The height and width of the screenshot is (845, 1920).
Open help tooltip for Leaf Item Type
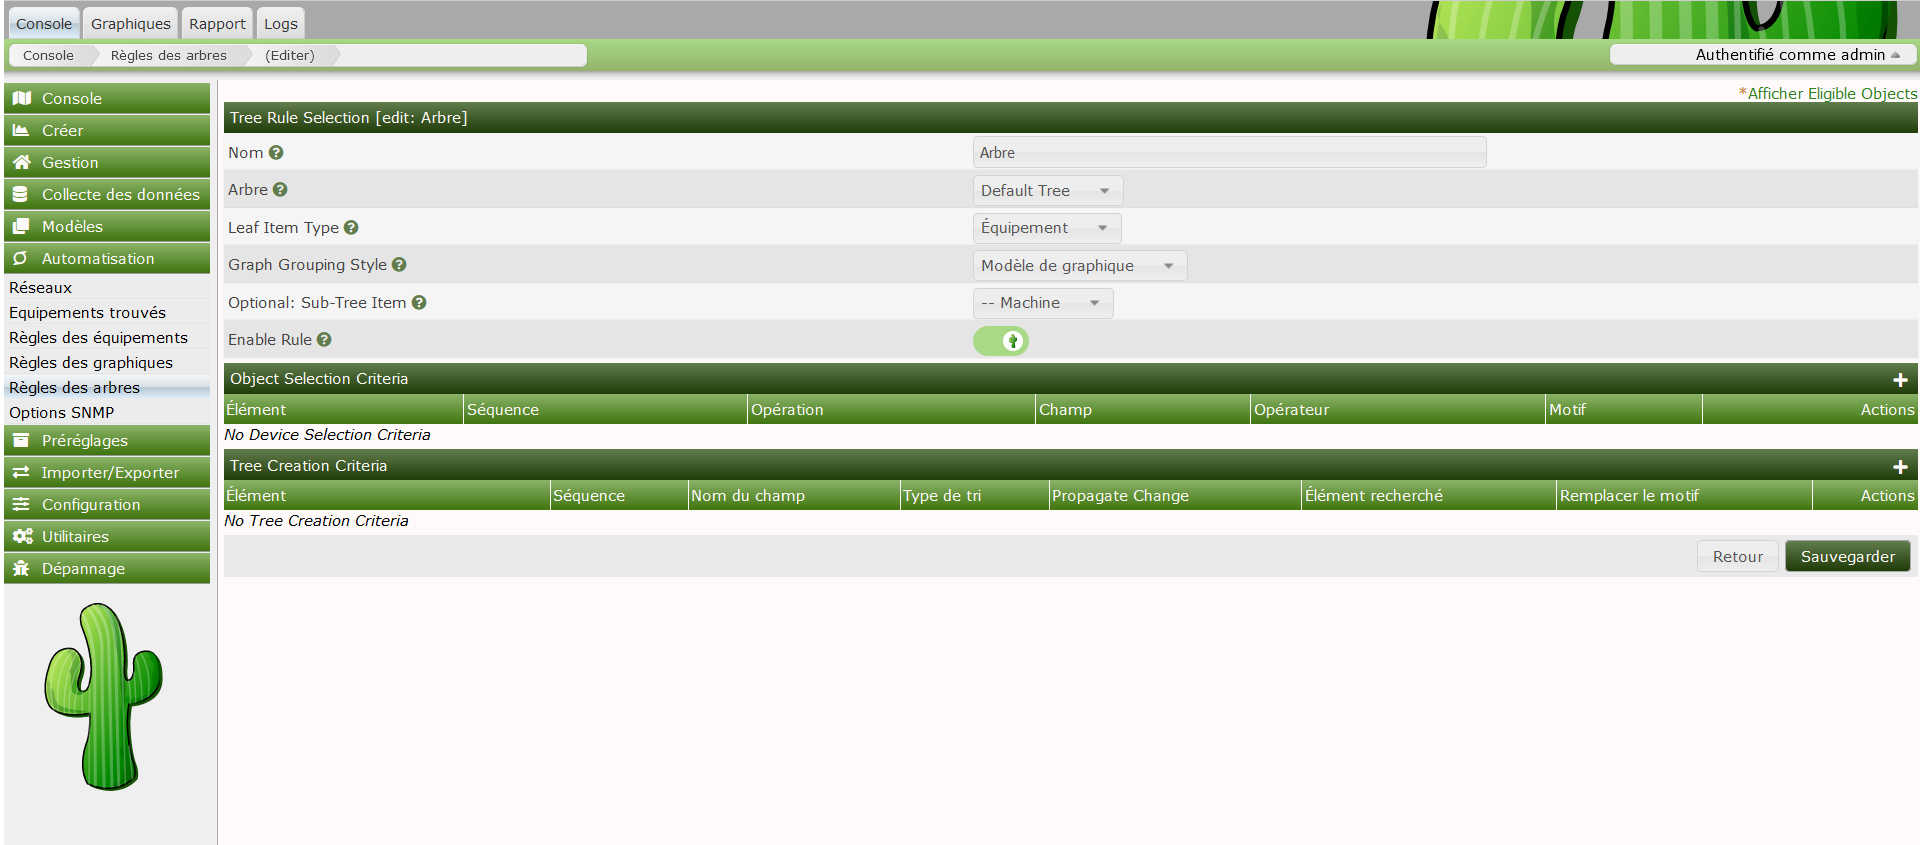[x=351, y=228]
